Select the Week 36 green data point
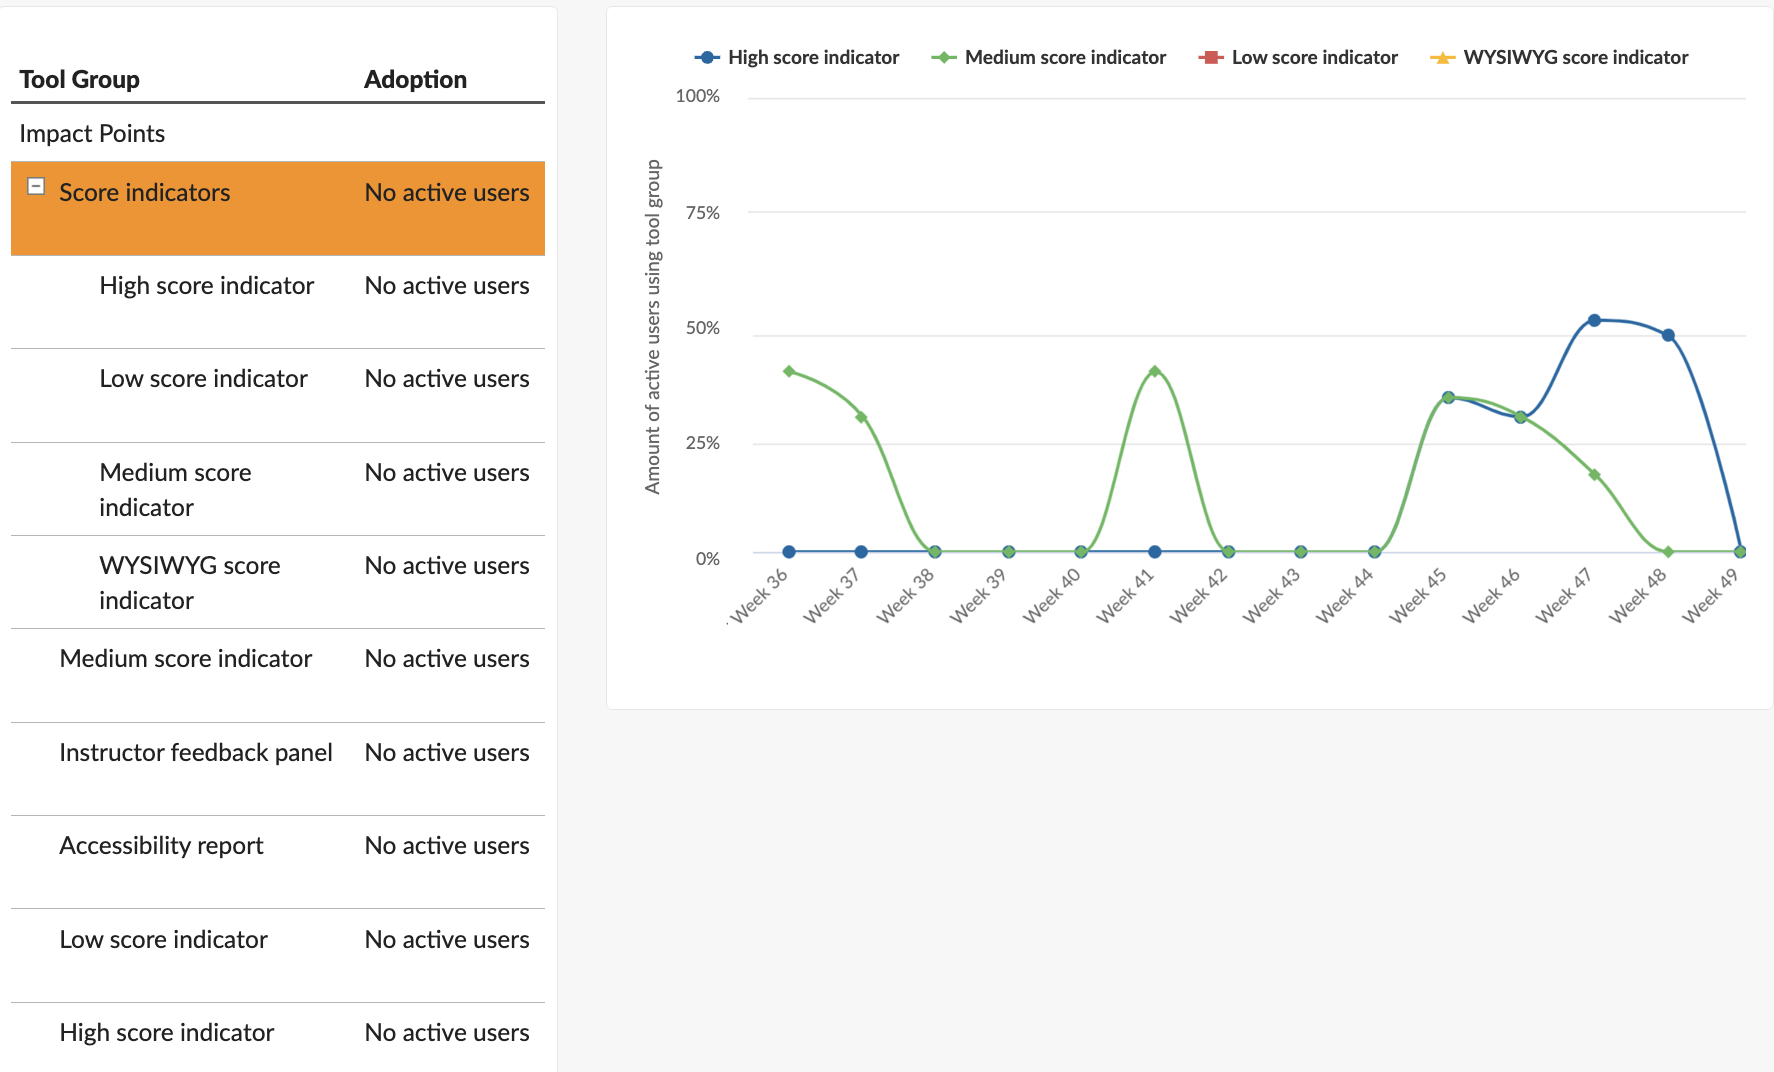Image resolution: width=1774 pixels, height=1072 pixels. pyautogui.click(x=789, y=371)
